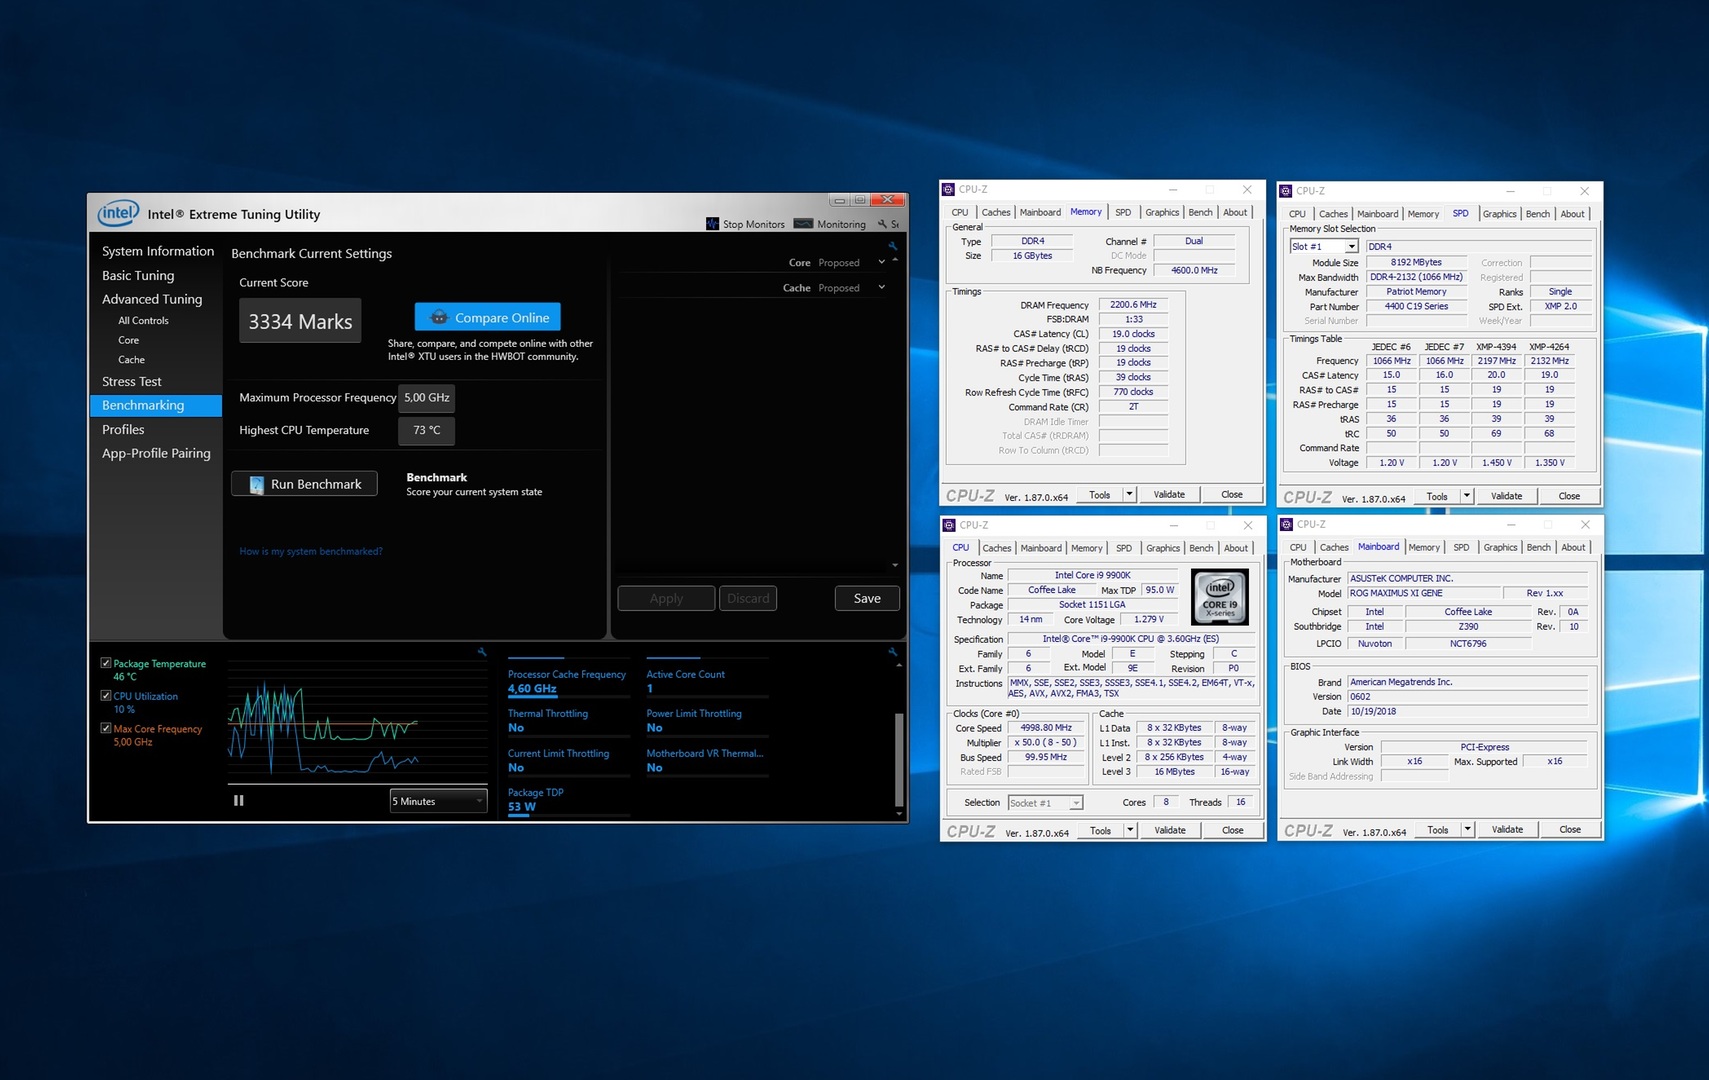Viewport: 1709px width, 1080px height.
Task: Open Tools dropdown arrow in Mainboard CPU-Z window
Action: pyautogui.click(x=1468, y=829)
